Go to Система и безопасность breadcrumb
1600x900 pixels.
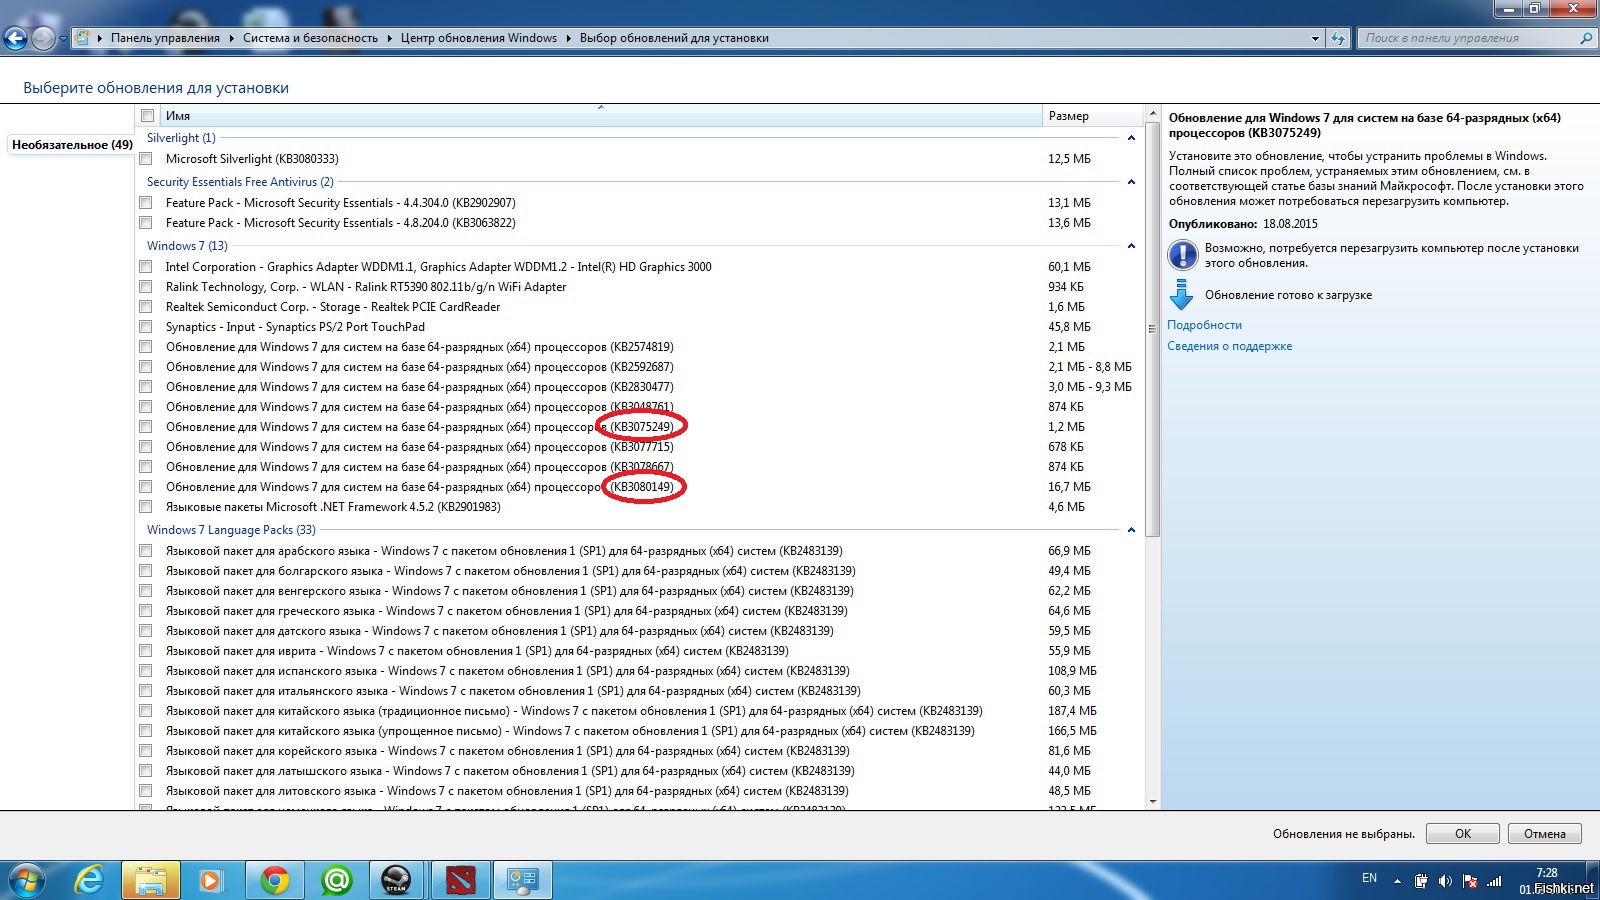(x=310, y=38)
